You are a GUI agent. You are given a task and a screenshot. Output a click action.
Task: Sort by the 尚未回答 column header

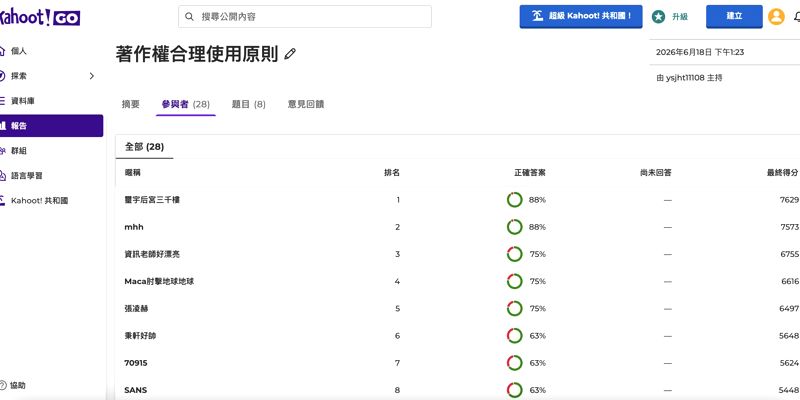[x=656, y=172]
